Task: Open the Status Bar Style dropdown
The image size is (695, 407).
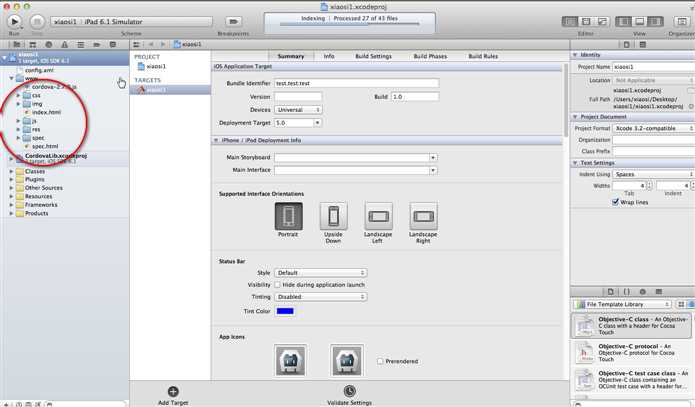Action: [320, 273]
